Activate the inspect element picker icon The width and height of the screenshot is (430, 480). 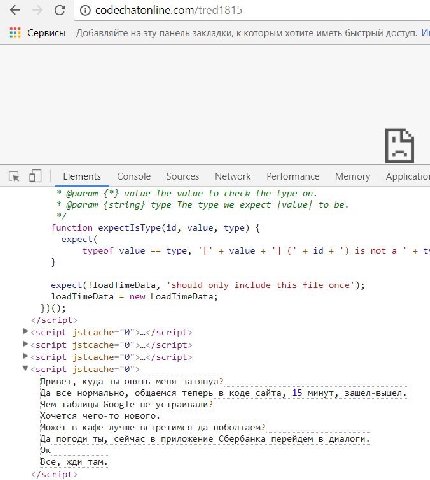14,176
